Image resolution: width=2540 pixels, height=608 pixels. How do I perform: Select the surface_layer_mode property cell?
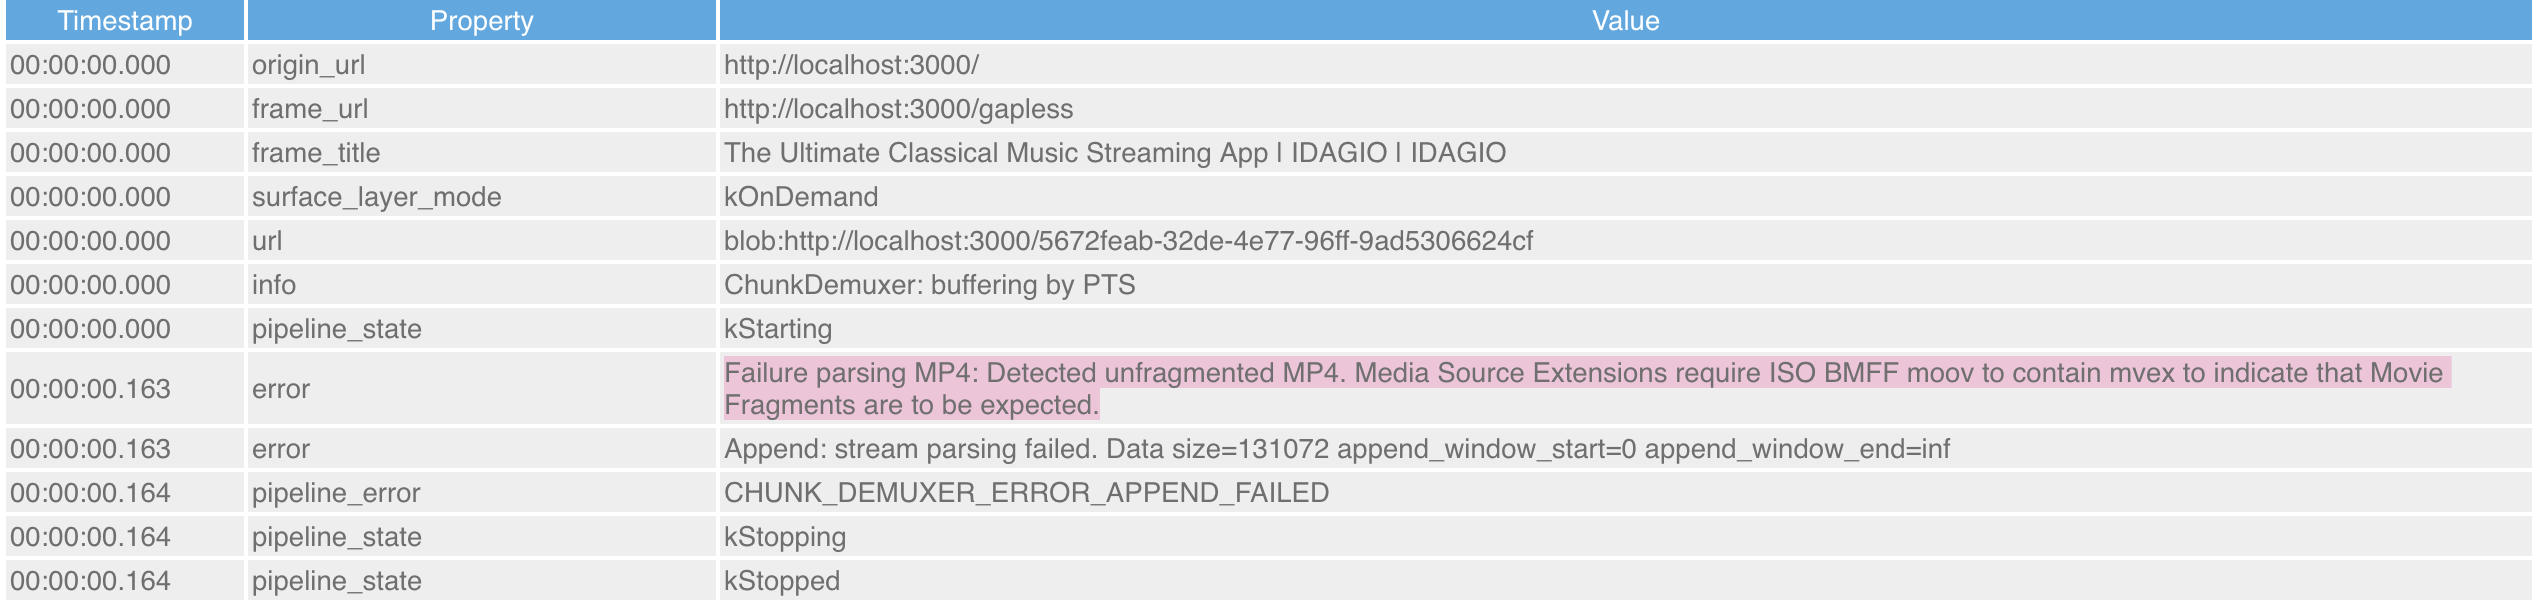tap(376, 197)
